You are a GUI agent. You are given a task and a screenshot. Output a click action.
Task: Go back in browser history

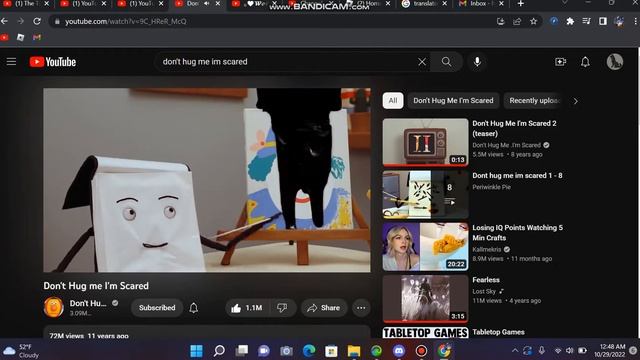tap(5, 21)
